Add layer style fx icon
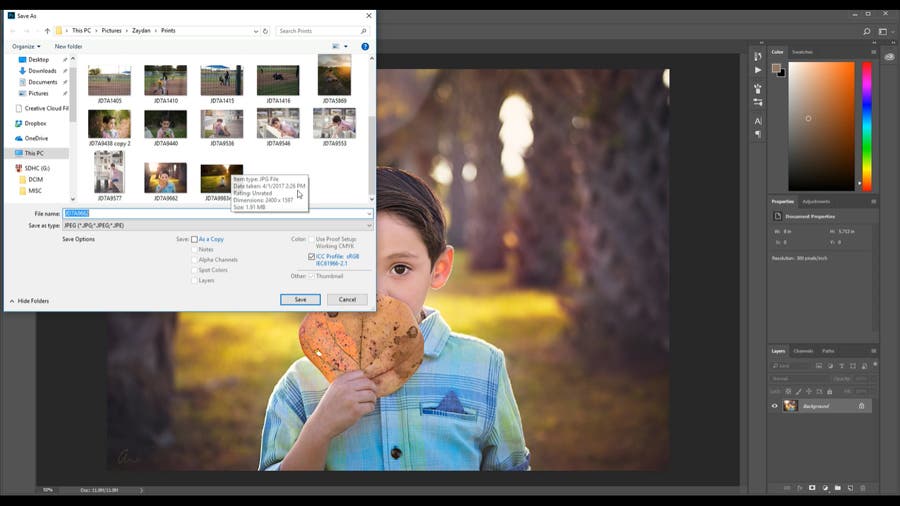This screenshot has height=506, width=900. [800, 488]
